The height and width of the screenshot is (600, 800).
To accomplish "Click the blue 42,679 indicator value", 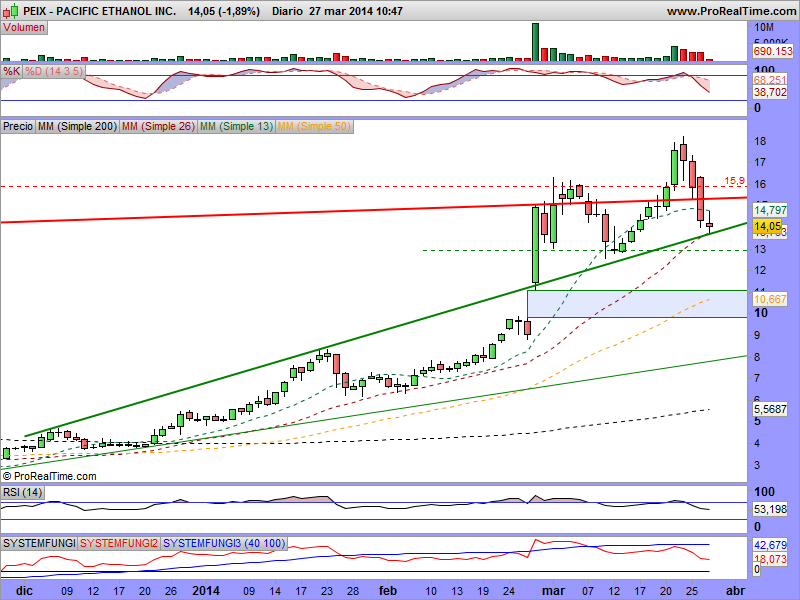I will (x=770, y=545).
